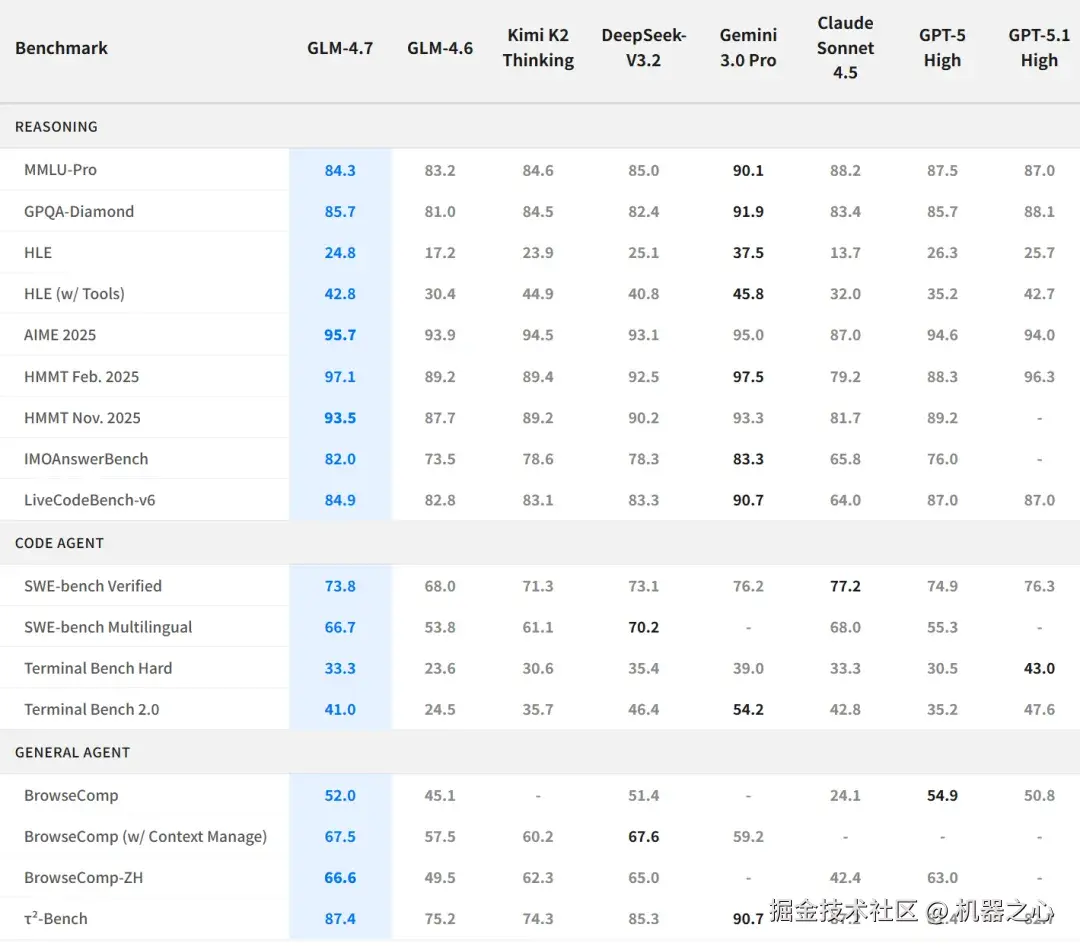Click BrowseComp (w/ Context Manage) row label
Image resolution: width=1080 pixels, height=950 pixels.
tap(145, 836)
